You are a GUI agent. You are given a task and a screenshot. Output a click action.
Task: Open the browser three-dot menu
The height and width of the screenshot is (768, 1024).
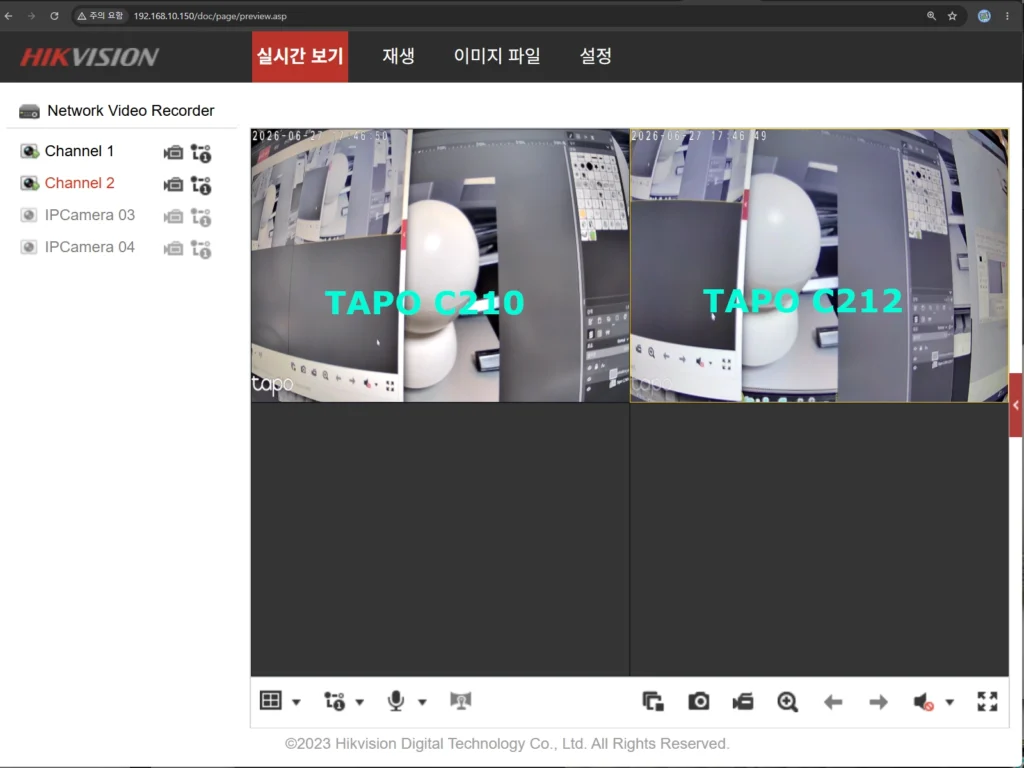pos(1007,16)
